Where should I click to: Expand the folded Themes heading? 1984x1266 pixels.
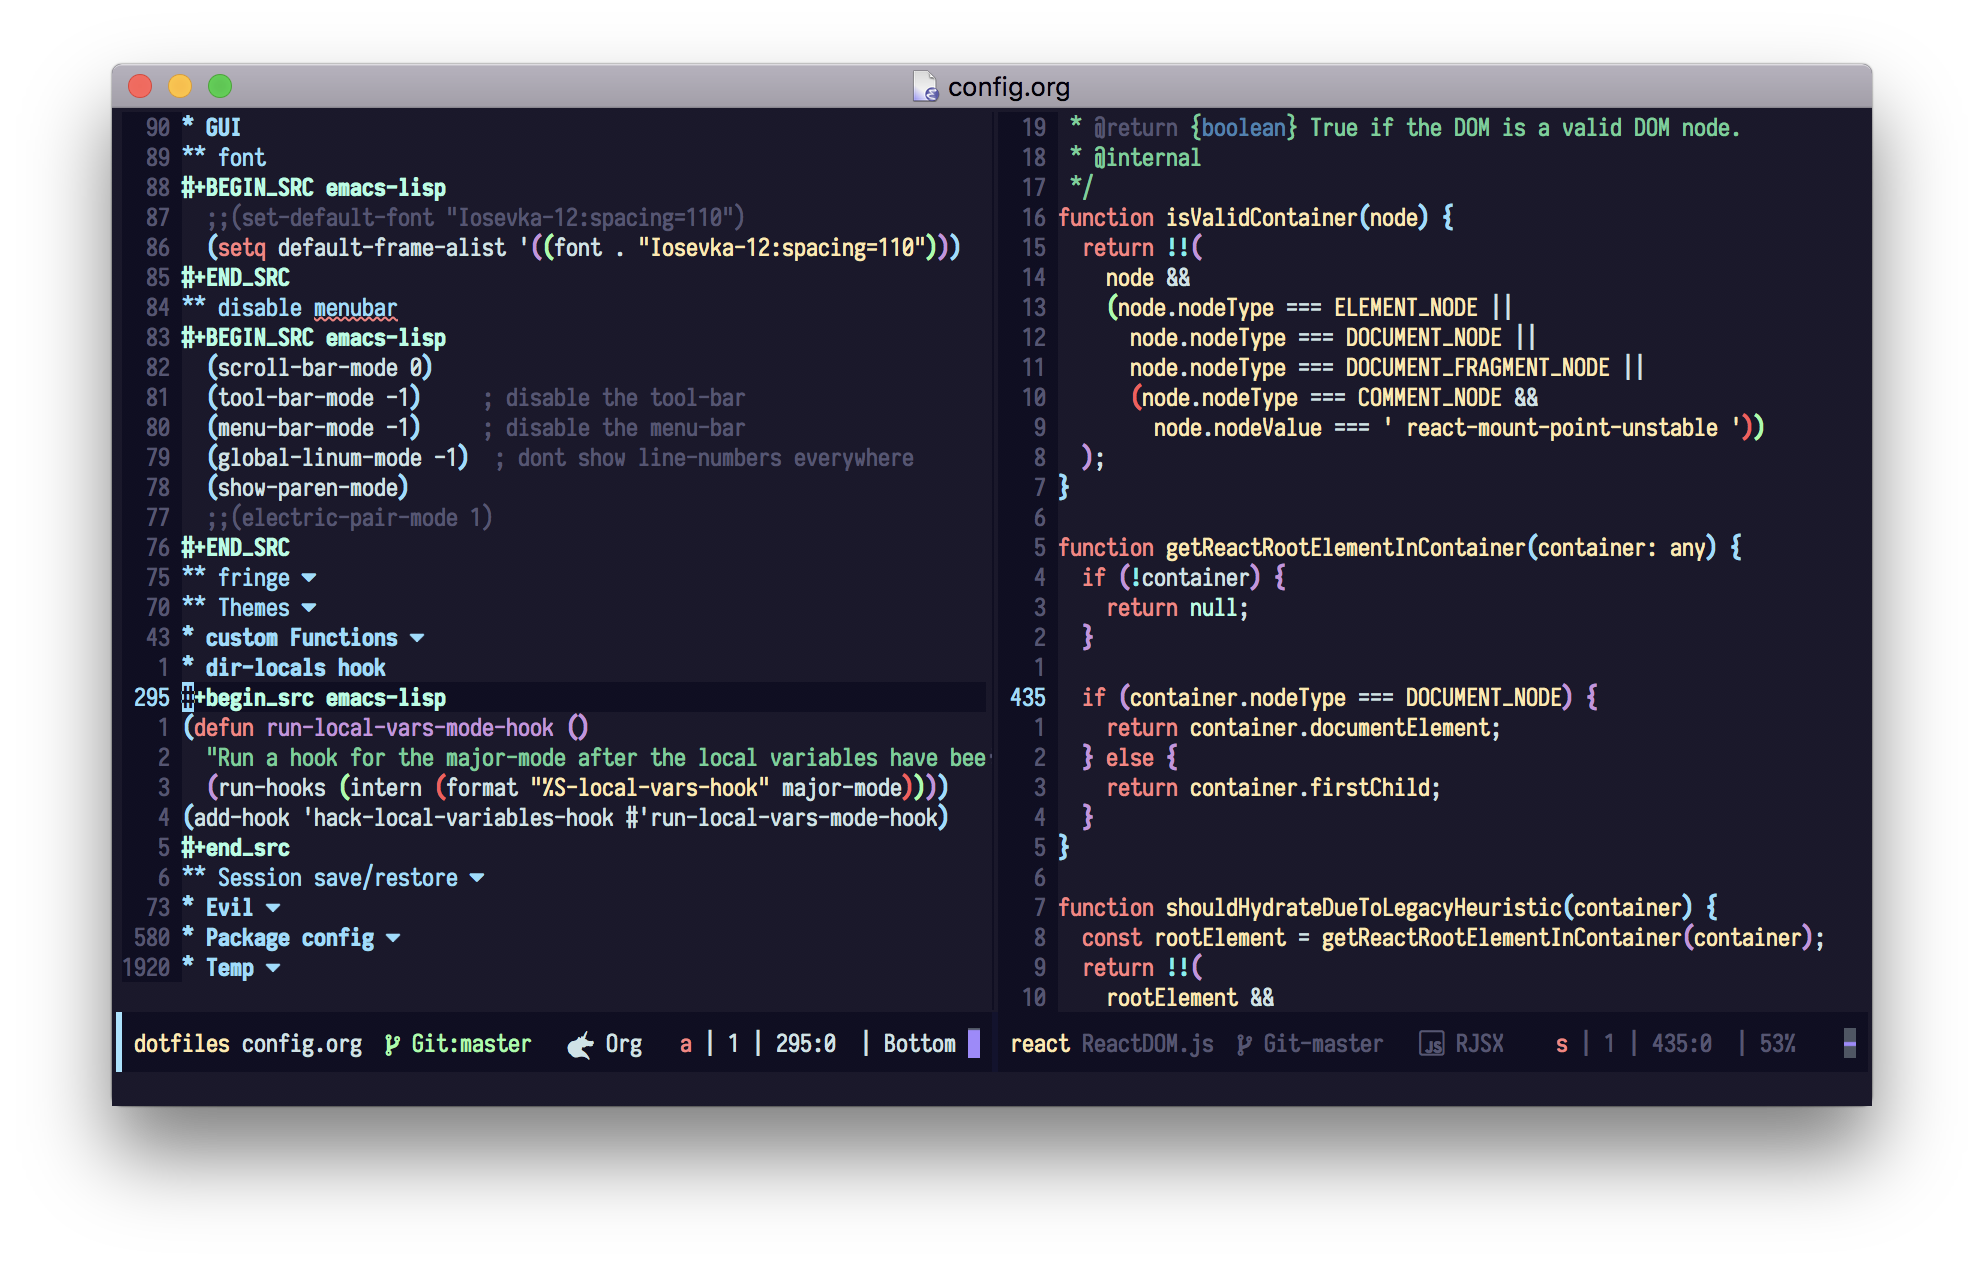click(309, 608)
